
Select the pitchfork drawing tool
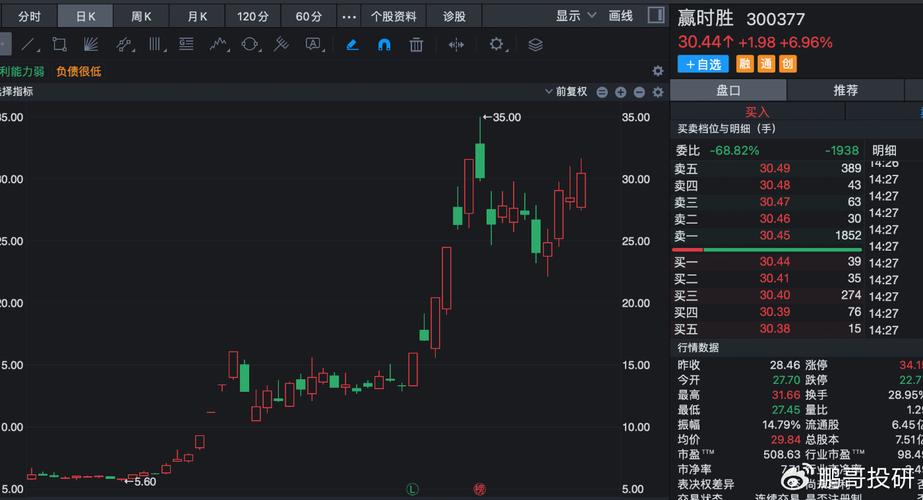[281, 45]
